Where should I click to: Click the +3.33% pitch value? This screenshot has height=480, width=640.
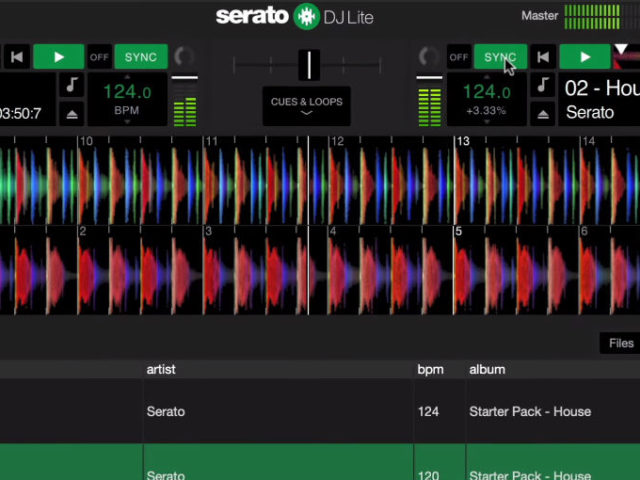click(486, 111)
